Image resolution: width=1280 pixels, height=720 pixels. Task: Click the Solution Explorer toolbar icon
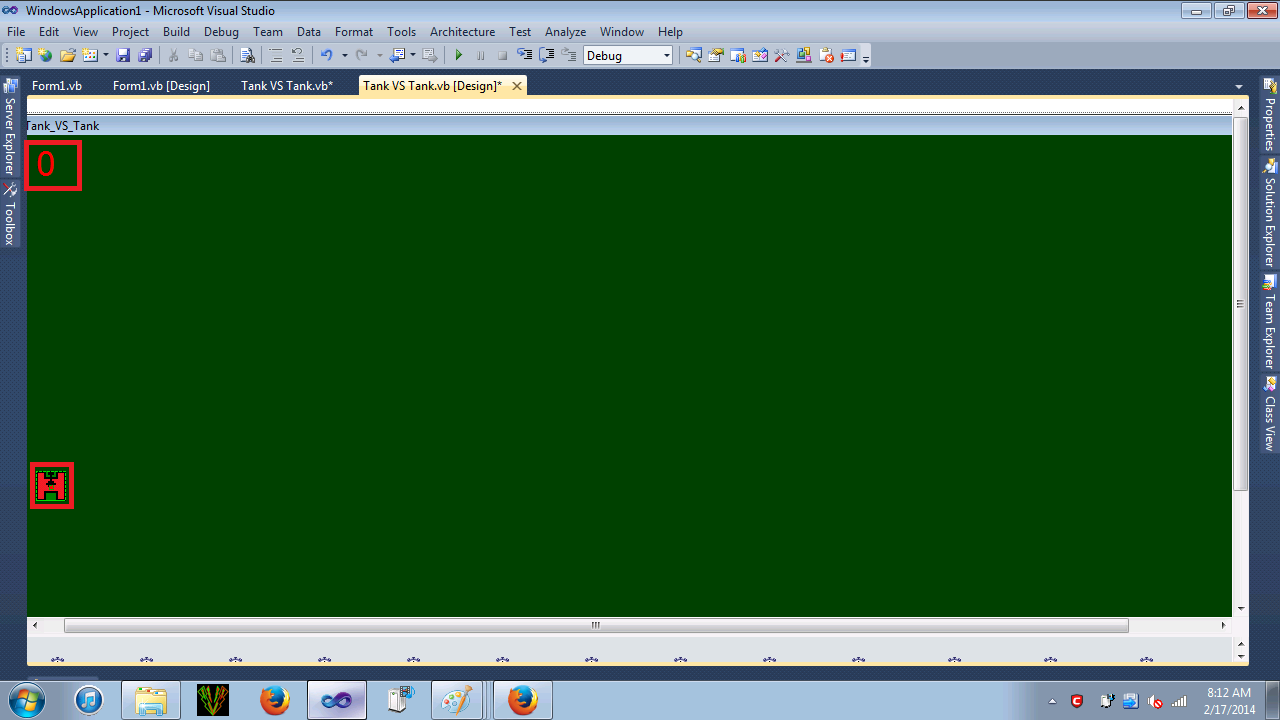693,56
